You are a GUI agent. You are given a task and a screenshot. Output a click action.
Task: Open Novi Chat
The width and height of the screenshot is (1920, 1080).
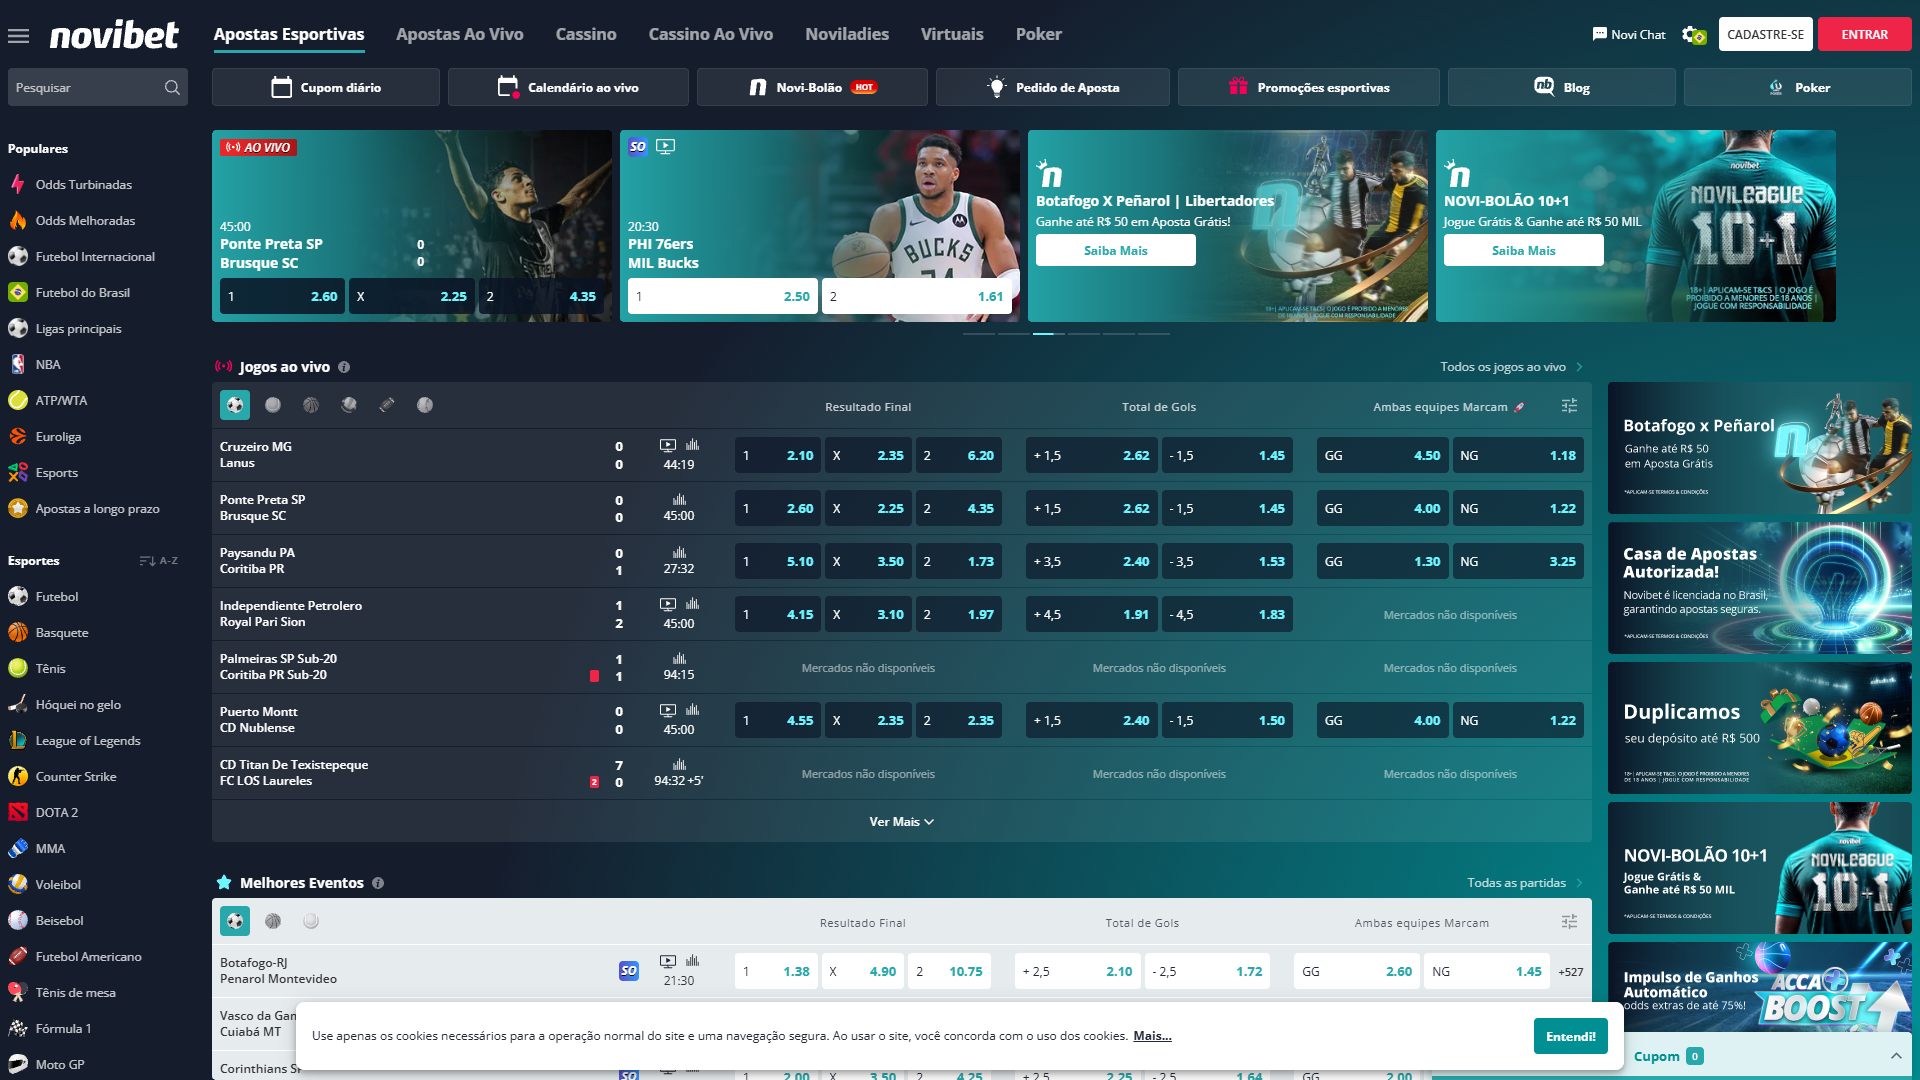(x=1629, y=35)
